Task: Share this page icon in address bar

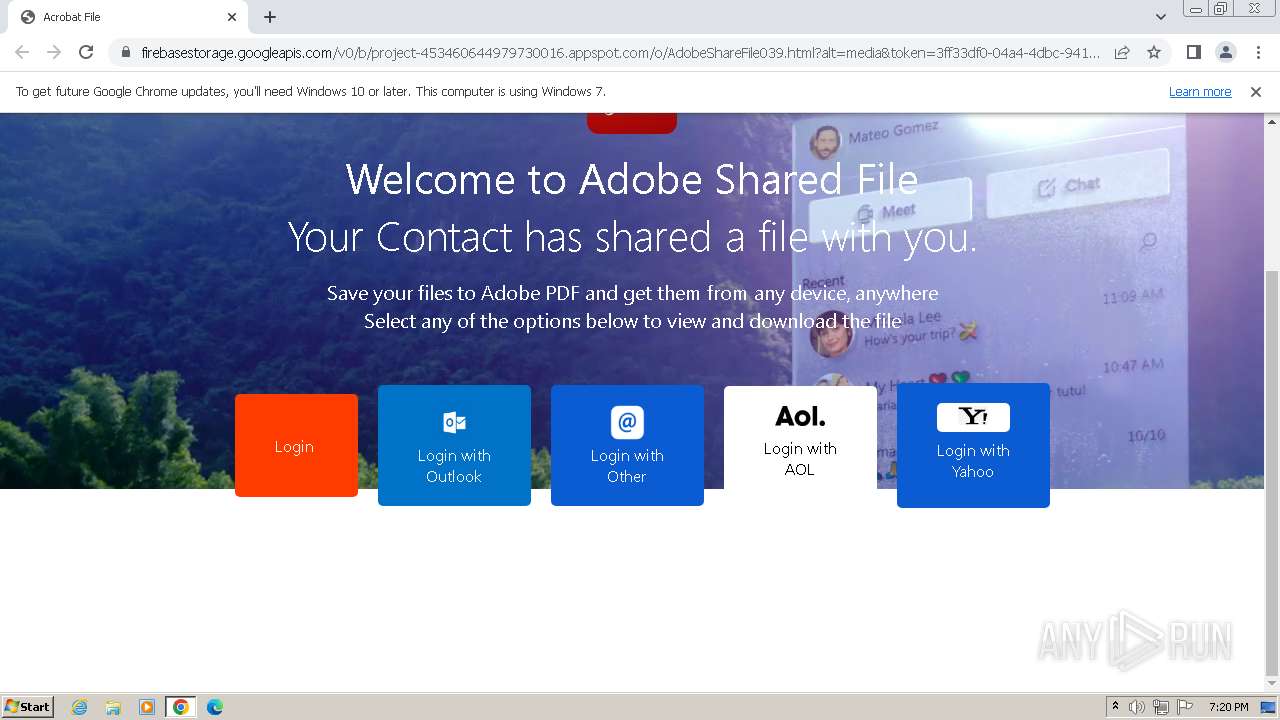Action: click(x=1122, y=52)
